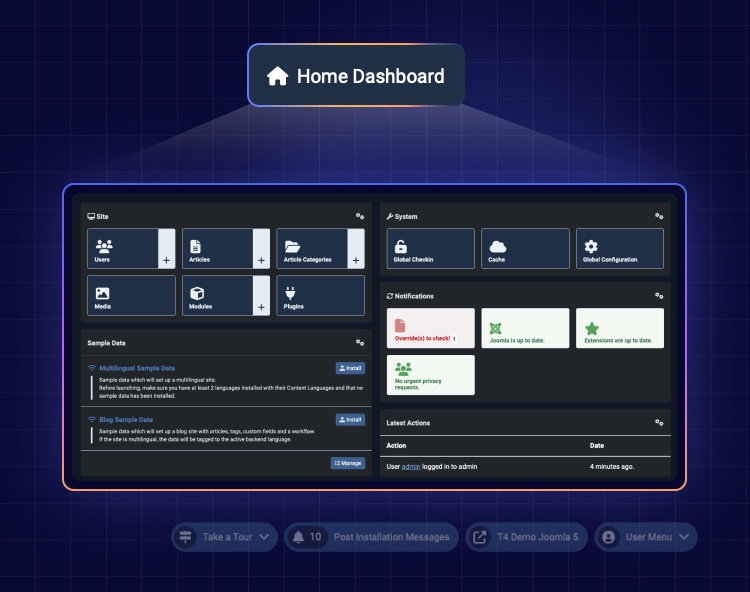The image size is (750, 592).
Task: Click Blog Sample Data title
Action: (126, 419)
